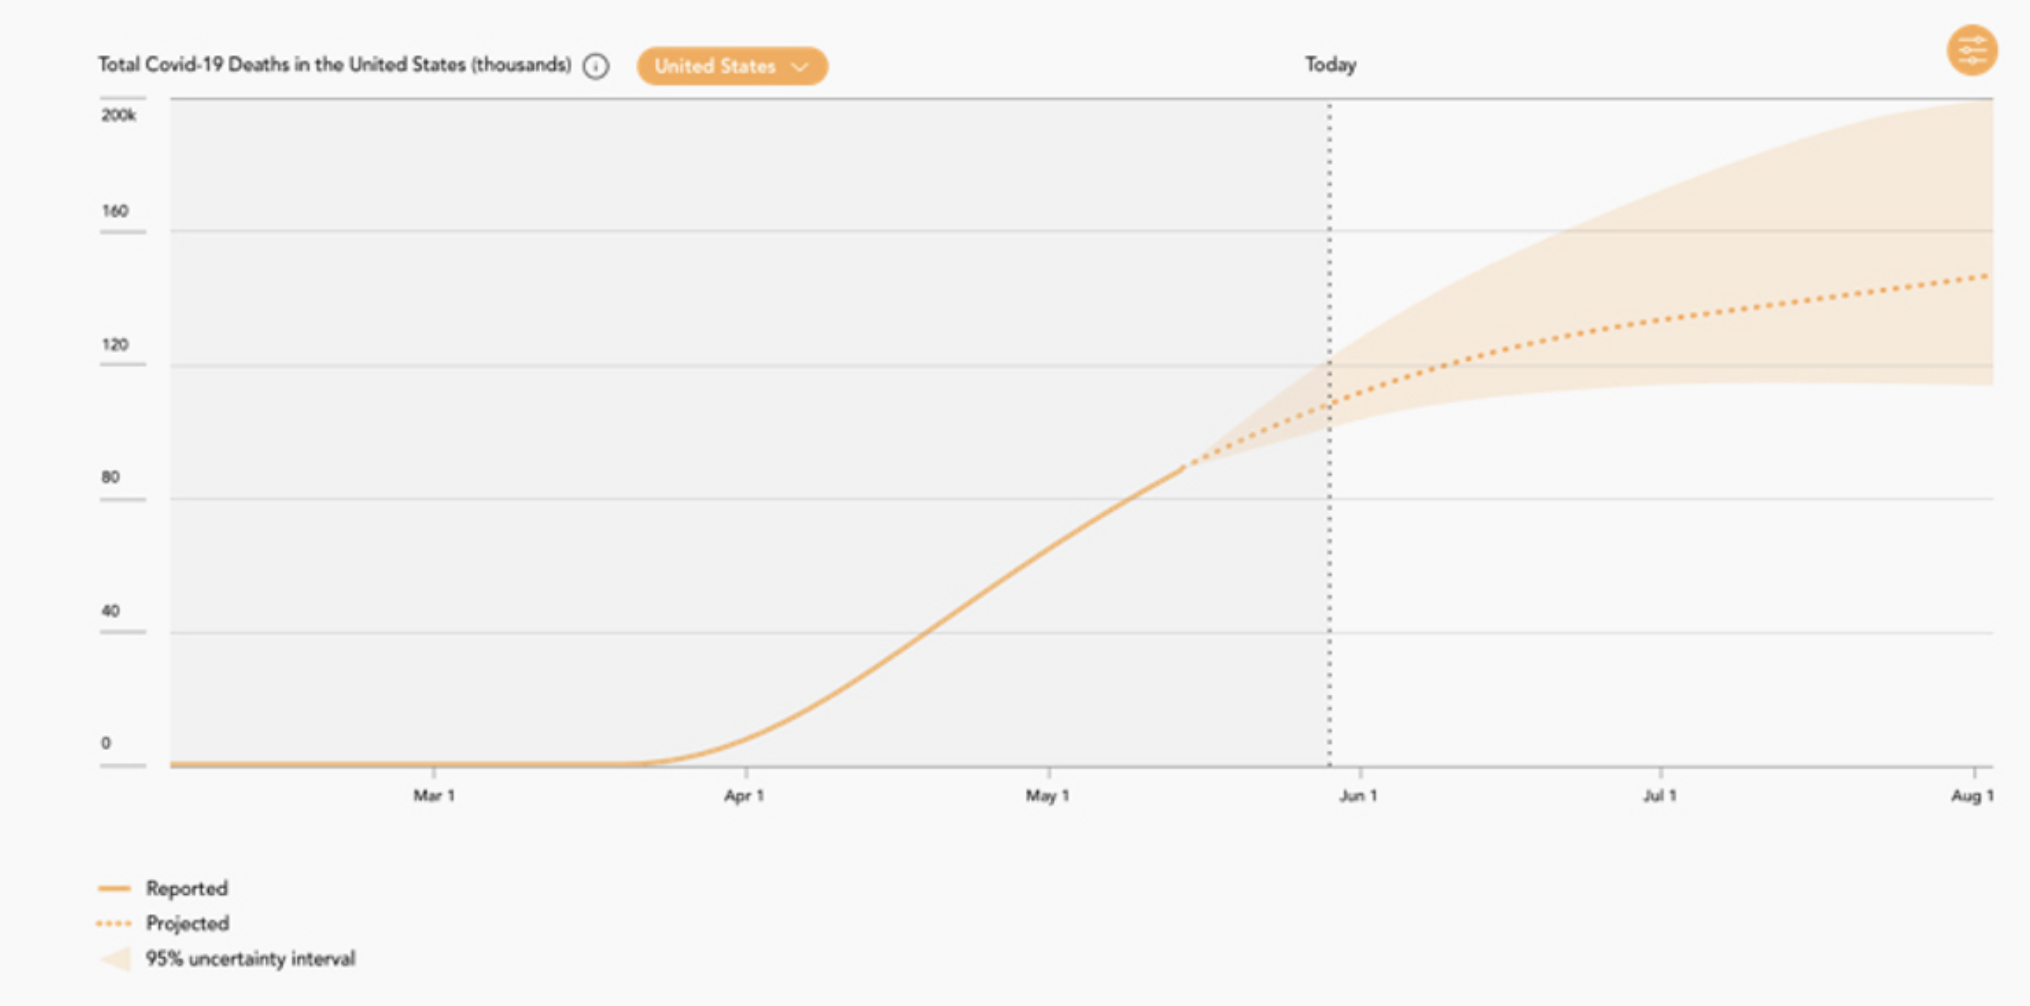Select the solid Reported line symbol in legend
Screen dimensions: 2030x1006
113,888
